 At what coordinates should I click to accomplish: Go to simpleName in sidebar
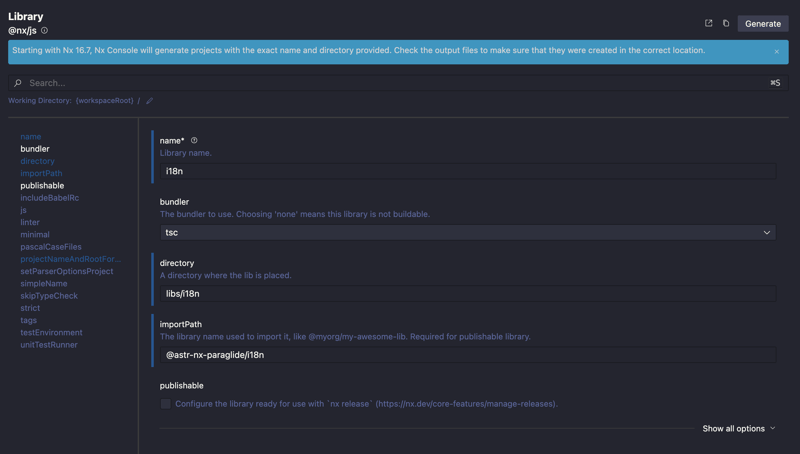tap(44, 284)
